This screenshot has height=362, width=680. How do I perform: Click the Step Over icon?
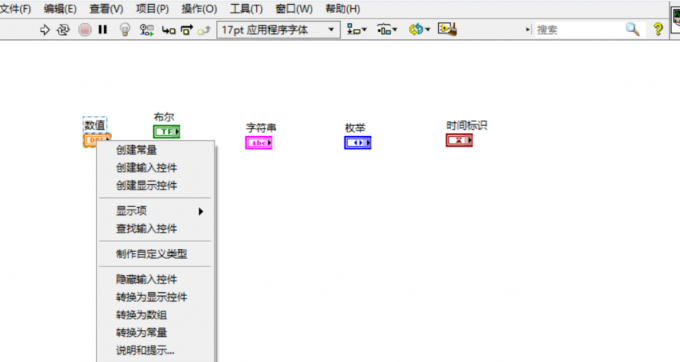pos(186,30)
